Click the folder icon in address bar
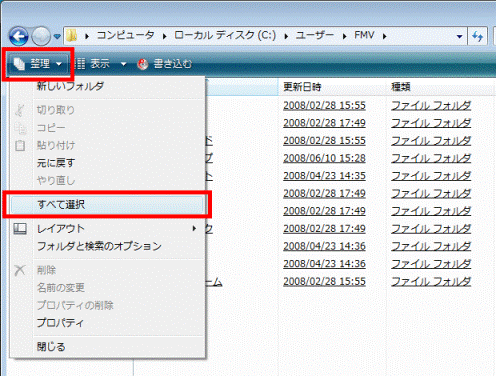The height and width of the screenshot is (376, 496). [x=72, y=35]
